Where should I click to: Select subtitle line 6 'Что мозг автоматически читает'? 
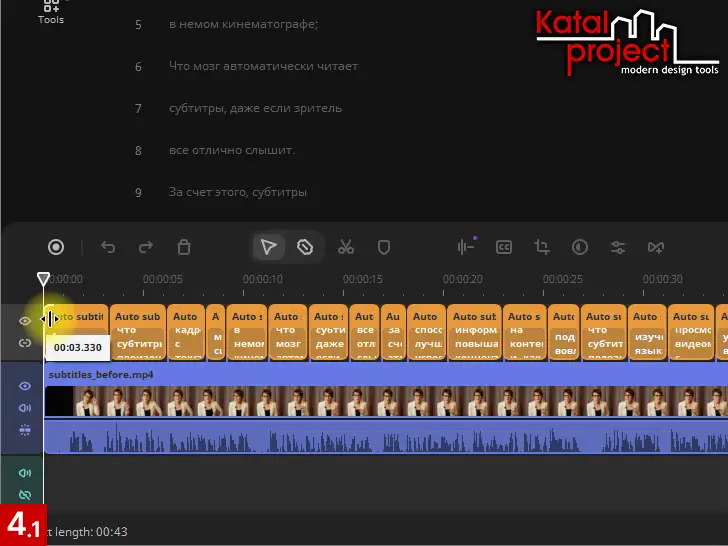tap(263, 66)
